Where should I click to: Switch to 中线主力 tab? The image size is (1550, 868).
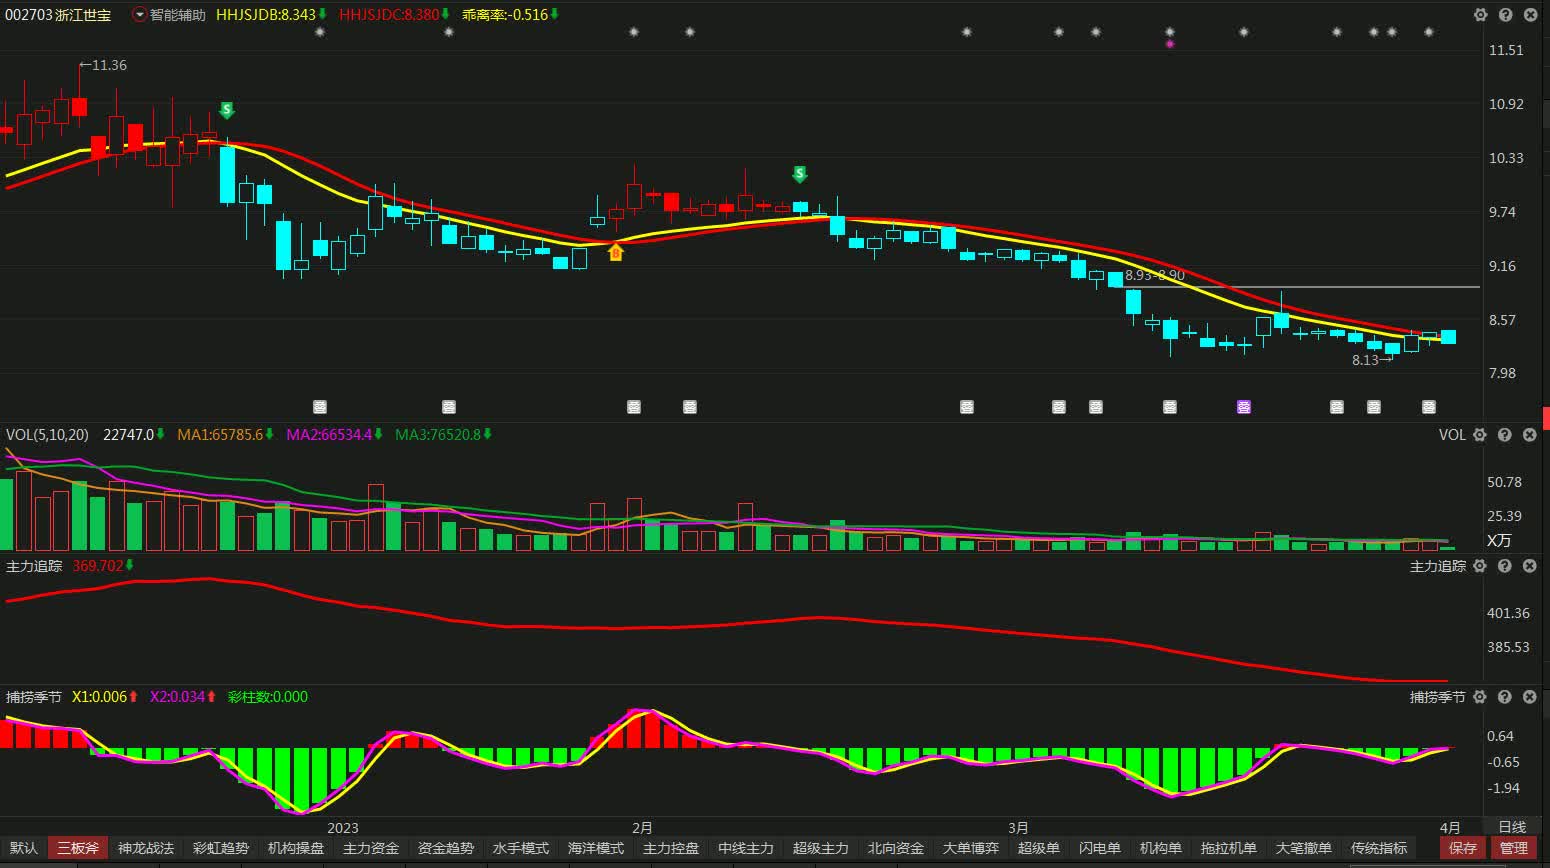tap(746, 848)
